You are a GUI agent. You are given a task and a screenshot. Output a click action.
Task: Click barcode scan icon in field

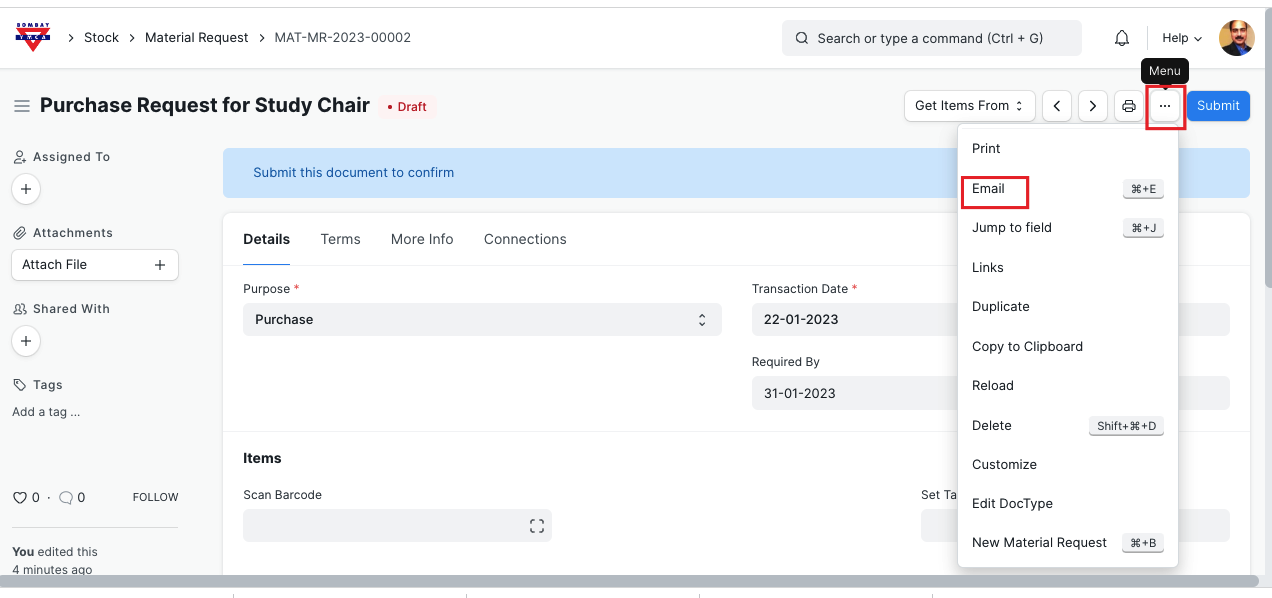(537, 526)
